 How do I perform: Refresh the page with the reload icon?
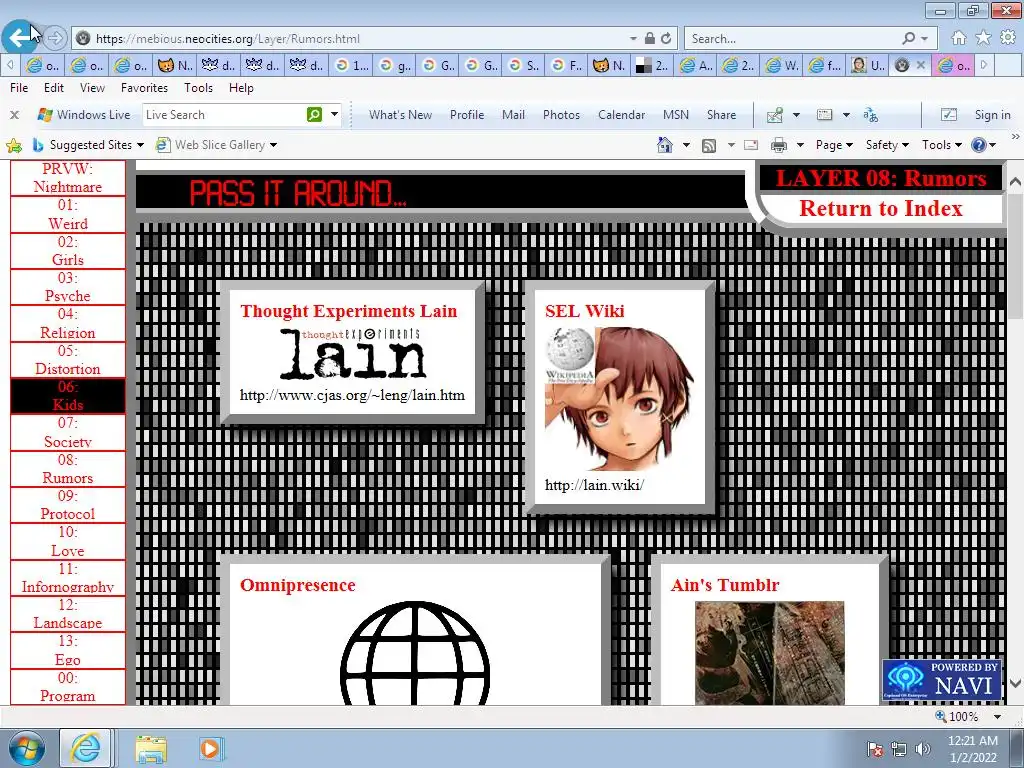pos(665,39)
